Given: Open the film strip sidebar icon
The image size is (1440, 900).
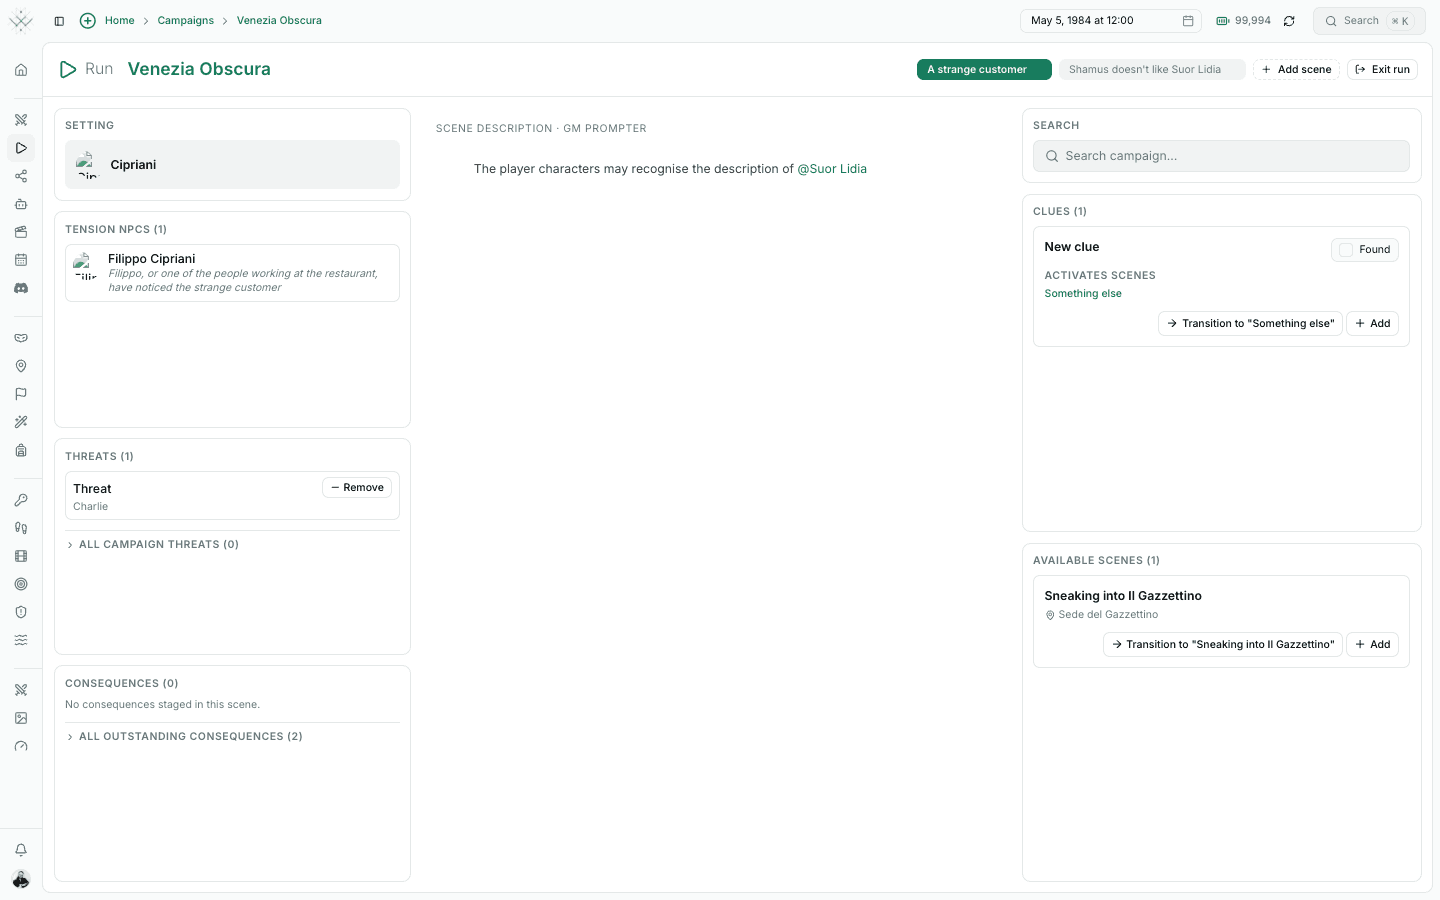Looking at the screenshot, I should coord(21,556).
